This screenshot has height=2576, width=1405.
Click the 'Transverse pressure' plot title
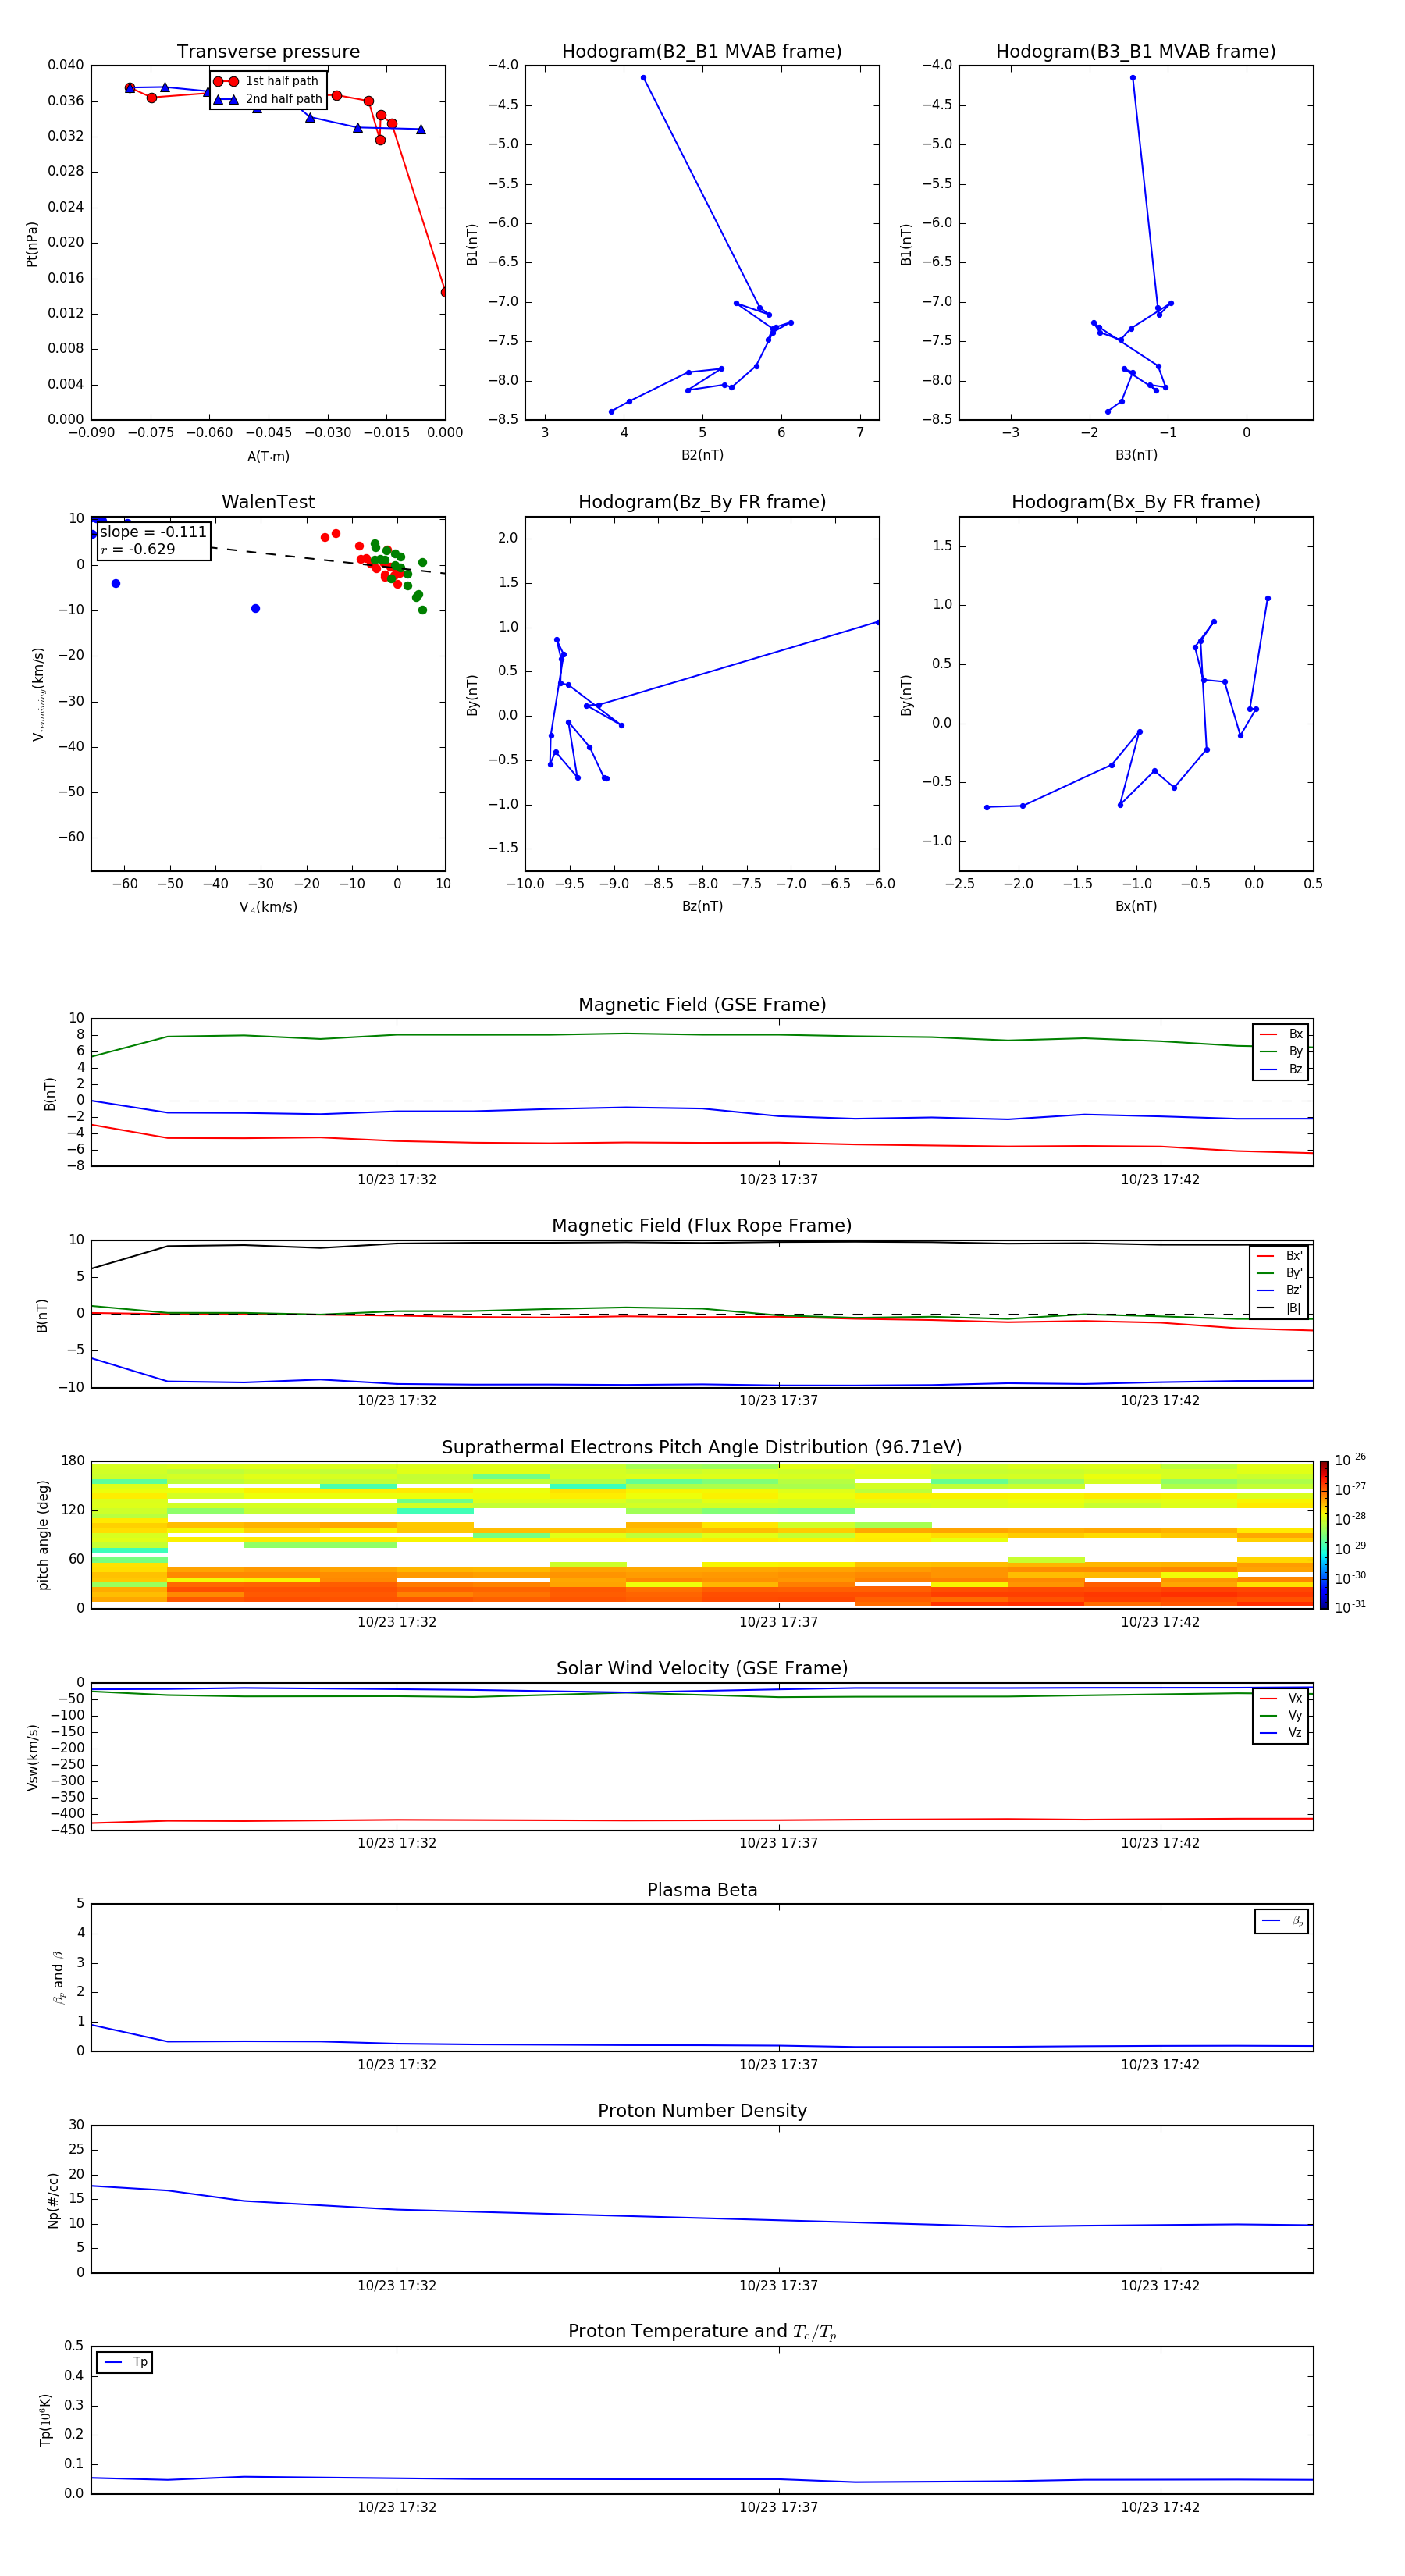[x=268, y=52]
